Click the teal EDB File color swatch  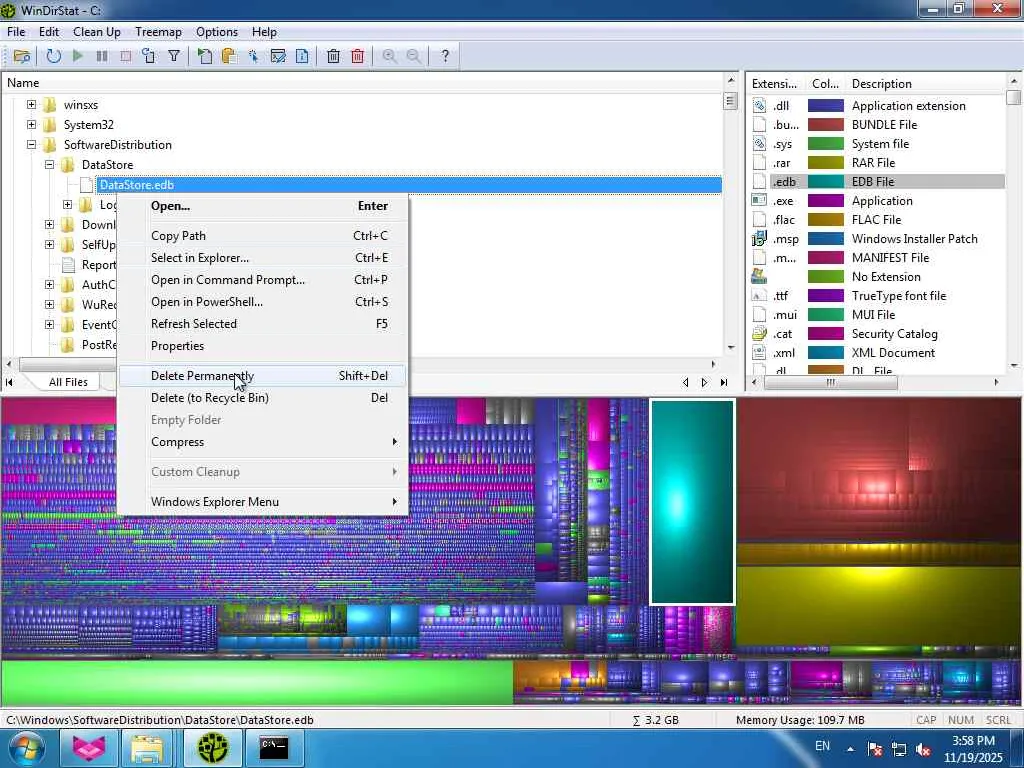click(826, 182)
